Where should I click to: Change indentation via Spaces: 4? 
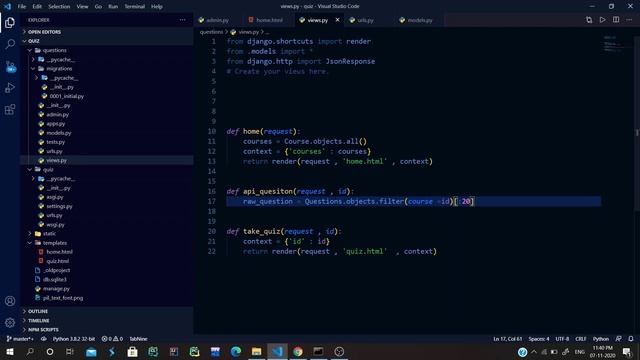(x=539, y=339)
